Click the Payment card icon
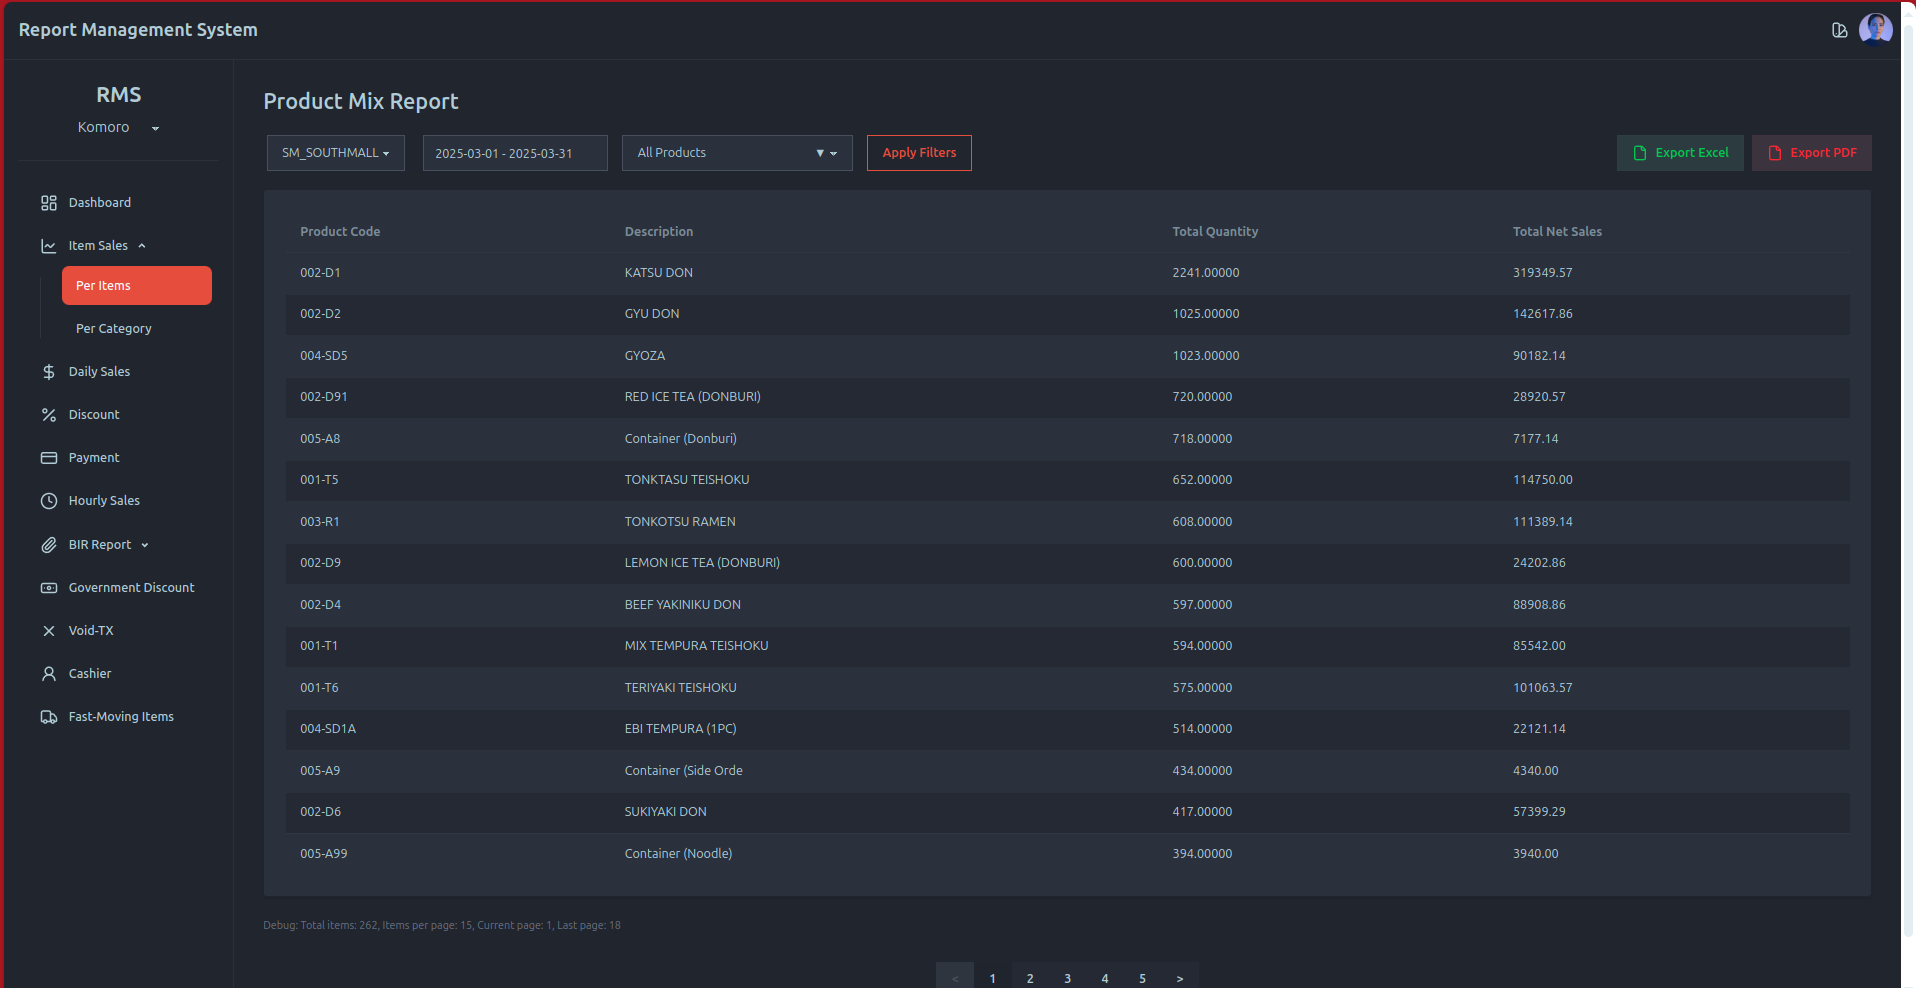This screenshot has height=988, width=1916. 48,458
